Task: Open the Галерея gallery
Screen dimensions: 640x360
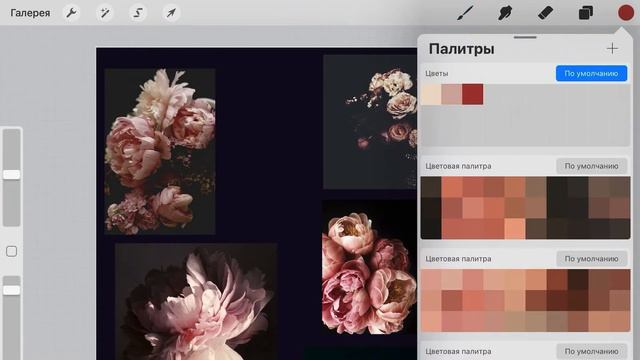Action: pyautogui.click(x=30, y=13)
